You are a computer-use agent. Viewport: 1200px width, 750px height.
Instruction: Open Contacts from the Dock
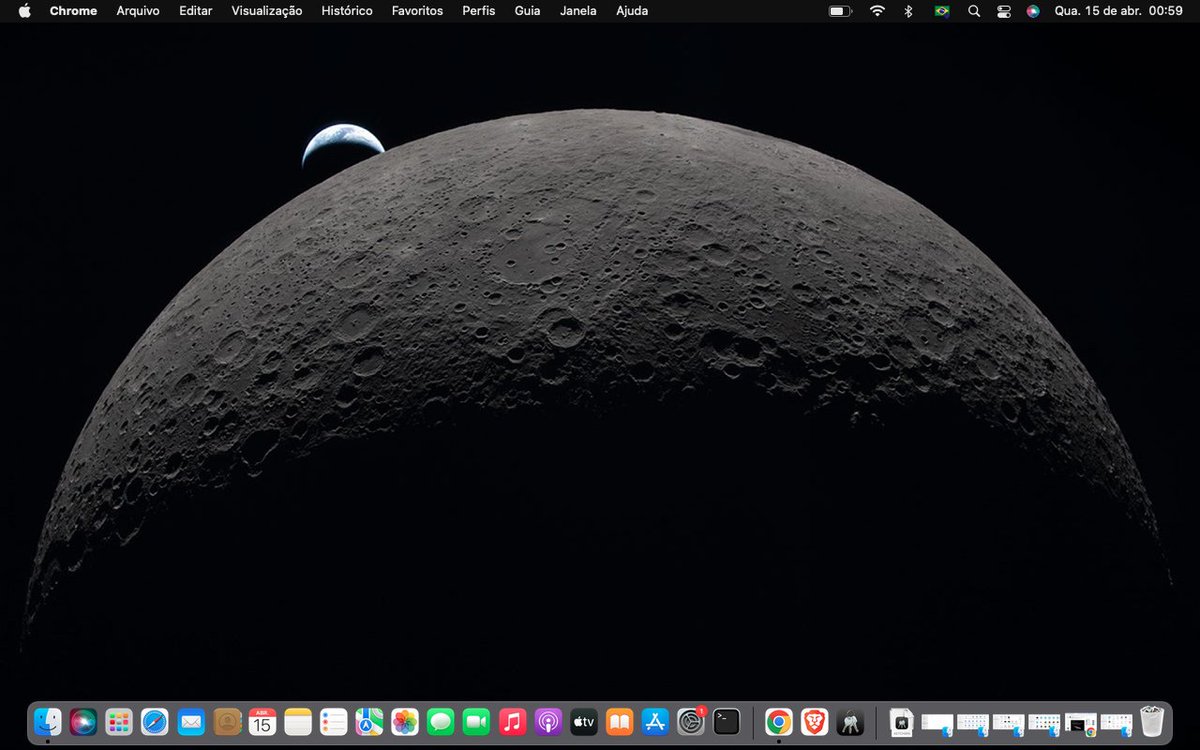[x=227, y=721]
